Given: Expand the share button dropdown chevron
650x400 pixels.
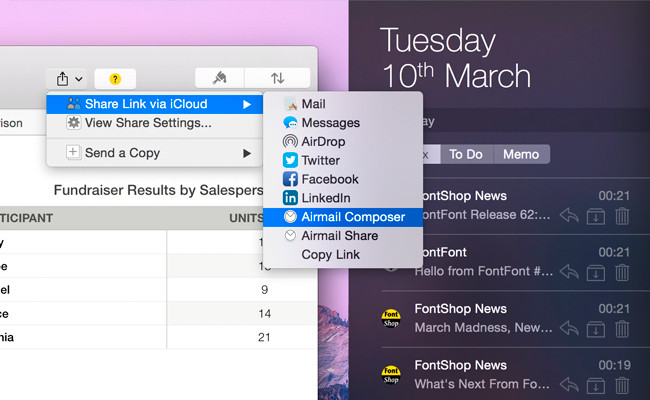Looking at the screenshot, I should pos(79,79).
